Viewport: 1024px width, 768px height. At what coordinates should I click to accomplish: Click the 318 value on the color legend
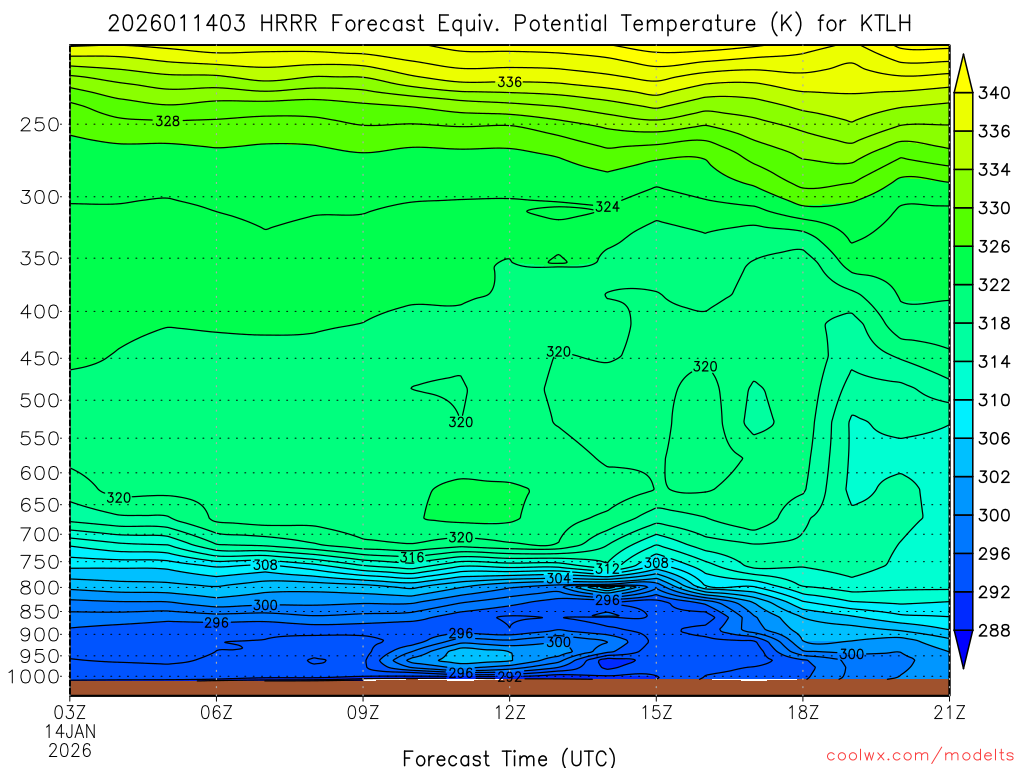(994, 323)
